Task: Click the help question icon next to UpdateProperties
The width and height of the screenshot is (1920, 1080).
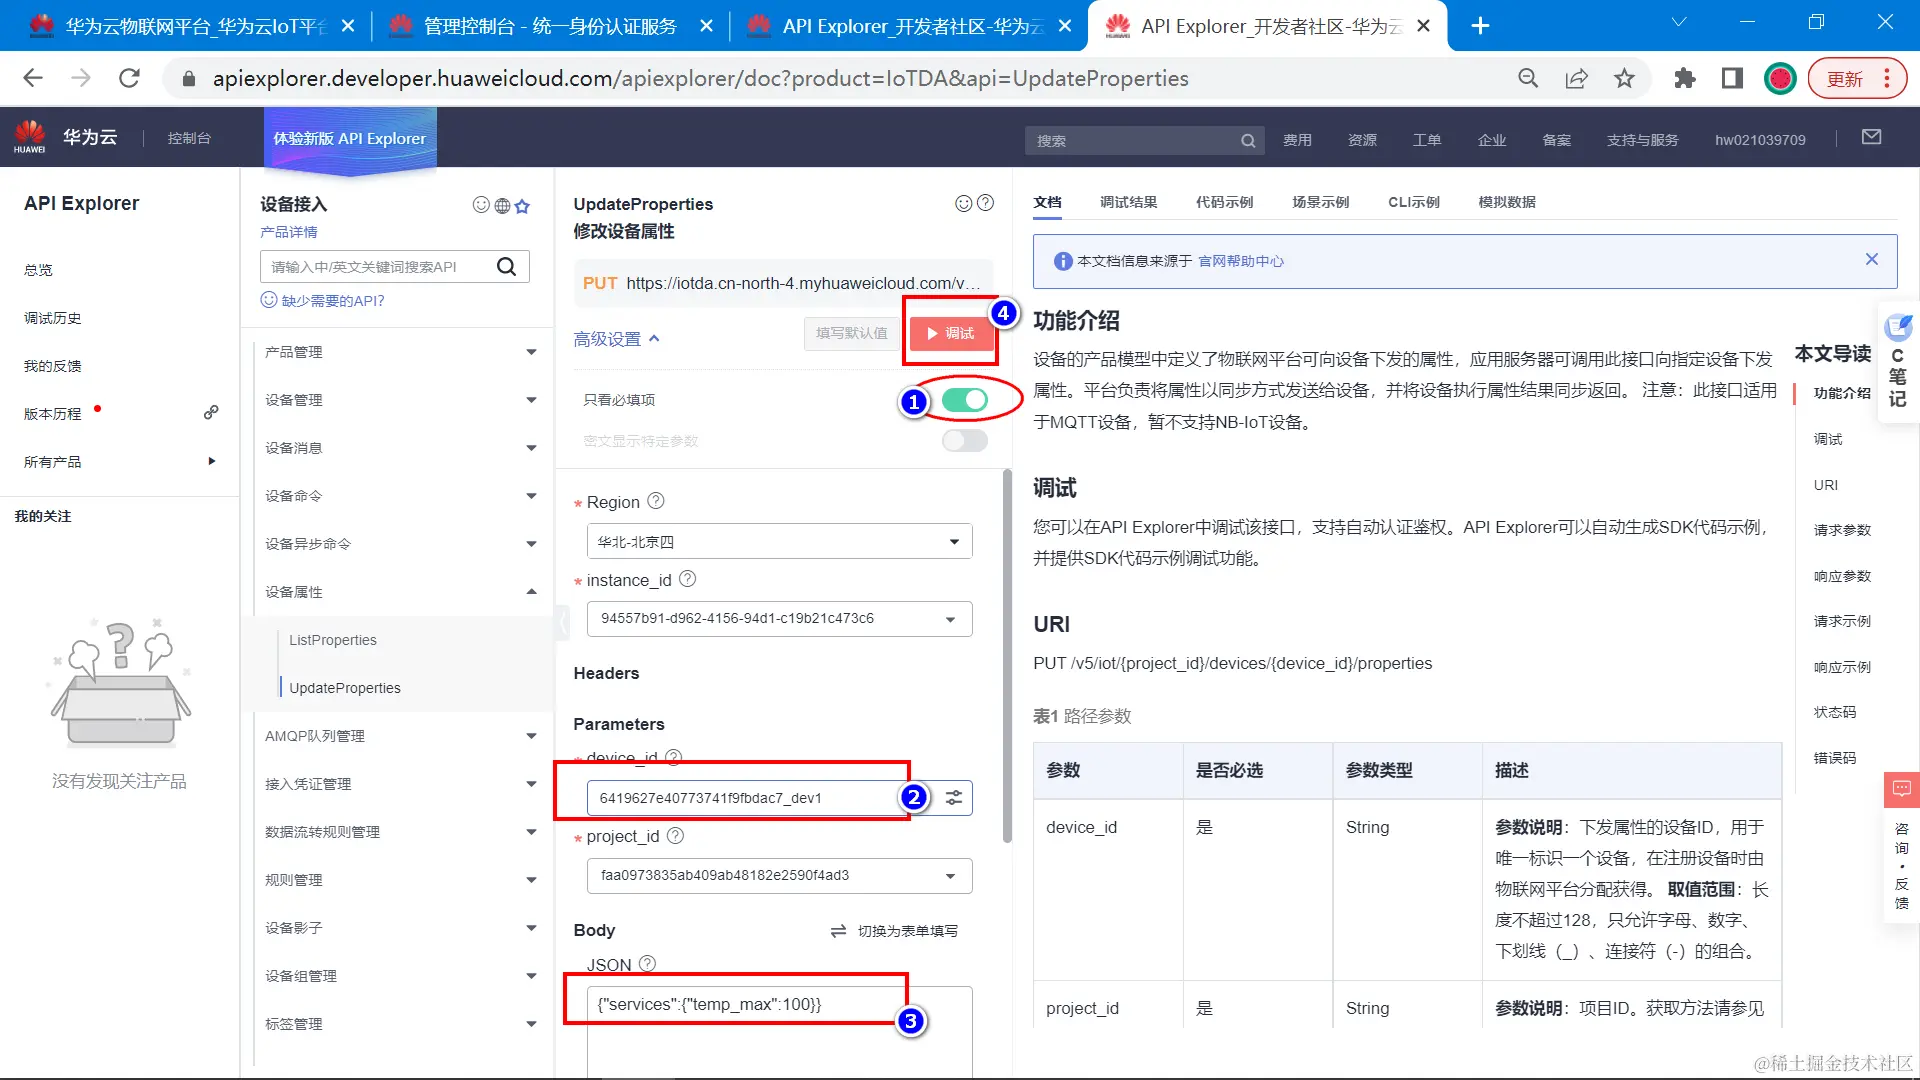Action: coord(985,203)
